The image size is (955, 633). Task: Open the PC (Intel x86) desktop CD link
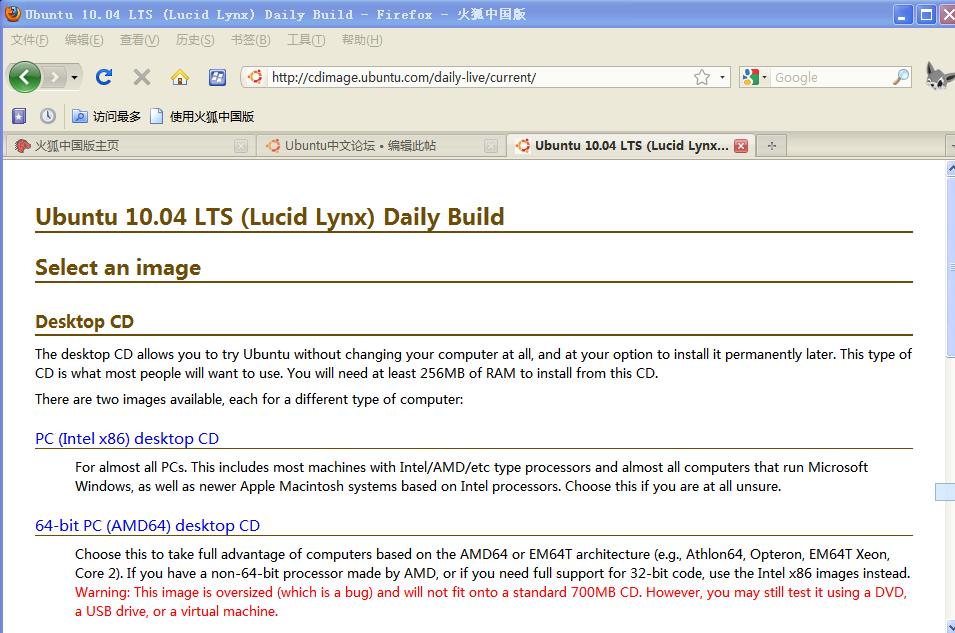point(127,439)
